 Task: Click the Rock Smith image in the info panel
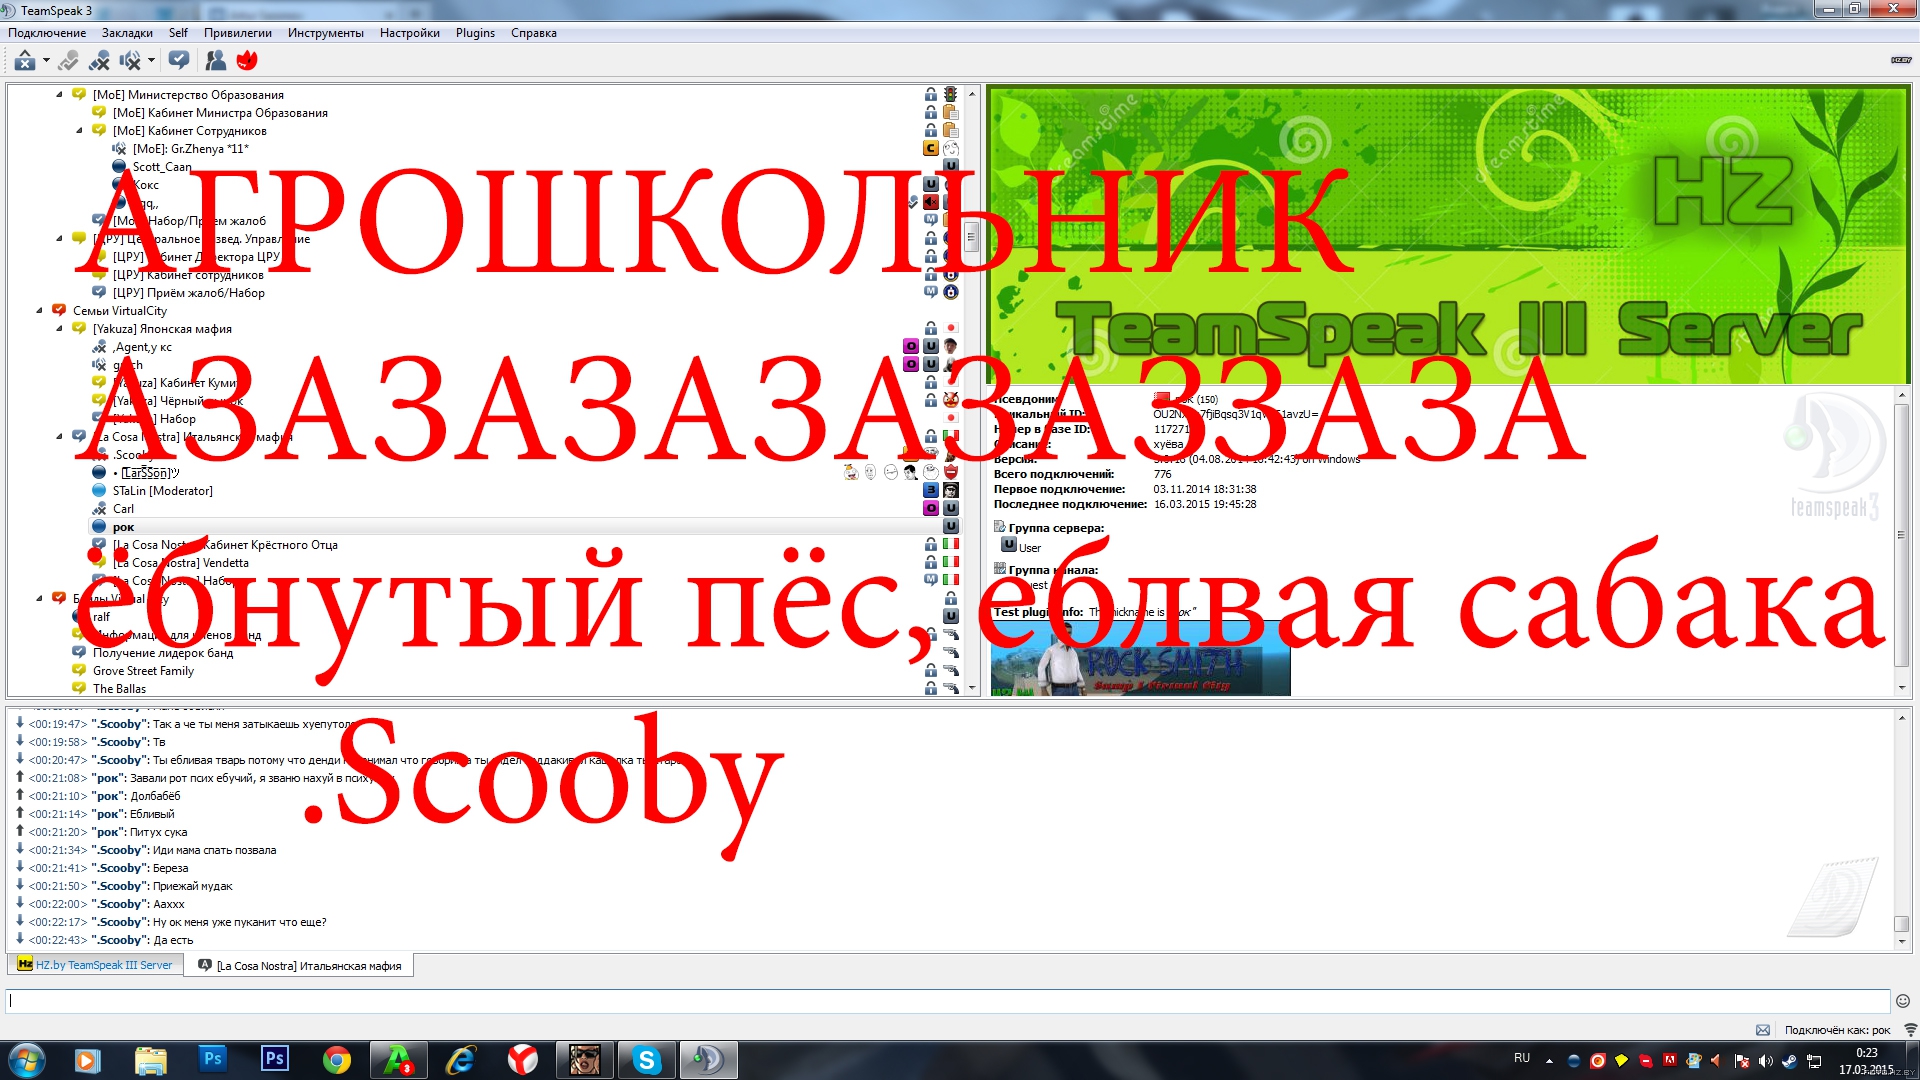[x=1141, y=659]
